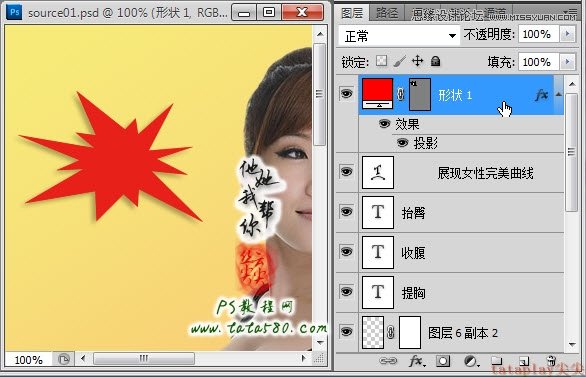Click document horizontal scroll right arrow
Viewport: 586px width, 377px height.
(x=304, y=359)
